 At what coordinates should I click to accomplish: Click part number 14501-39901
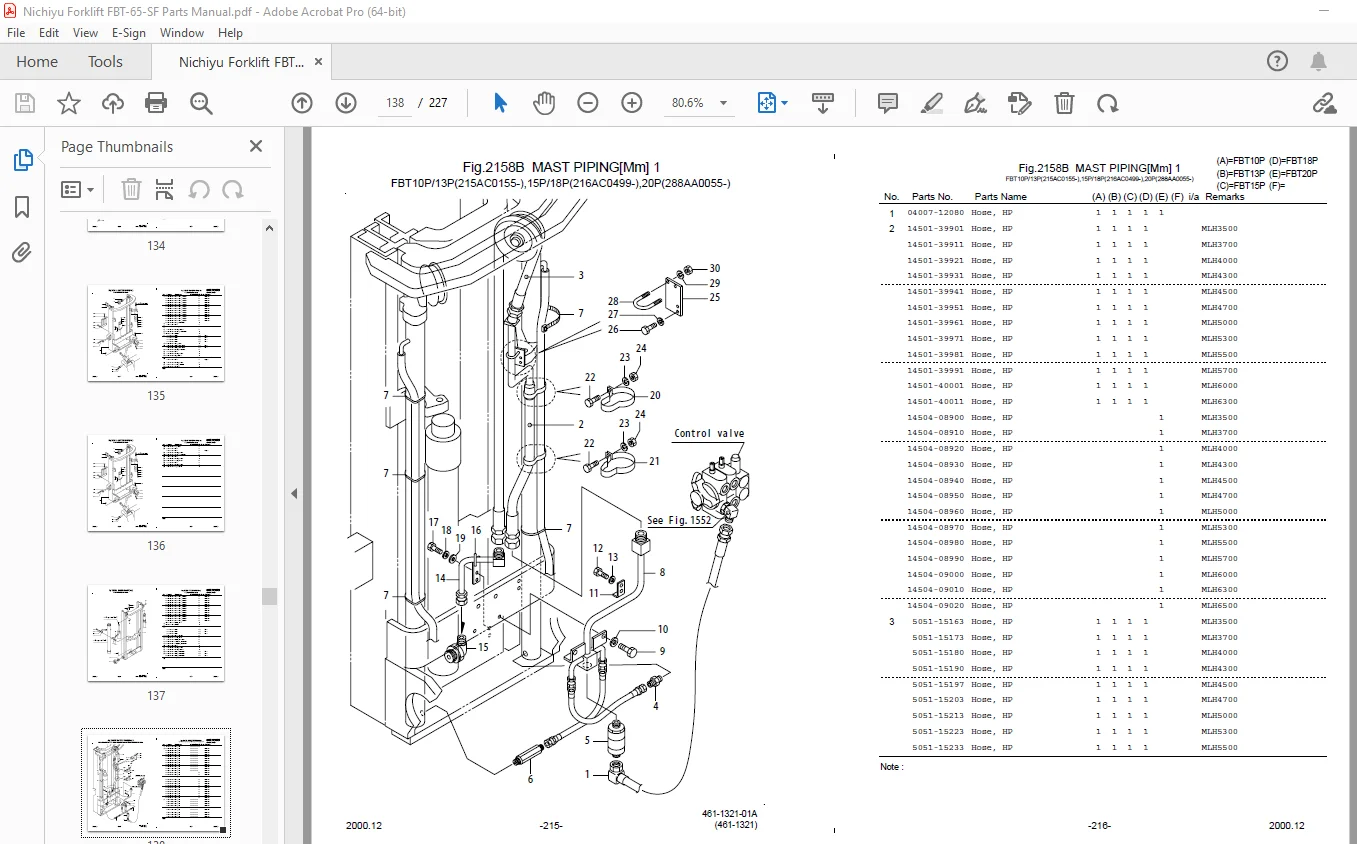(936, 229)
